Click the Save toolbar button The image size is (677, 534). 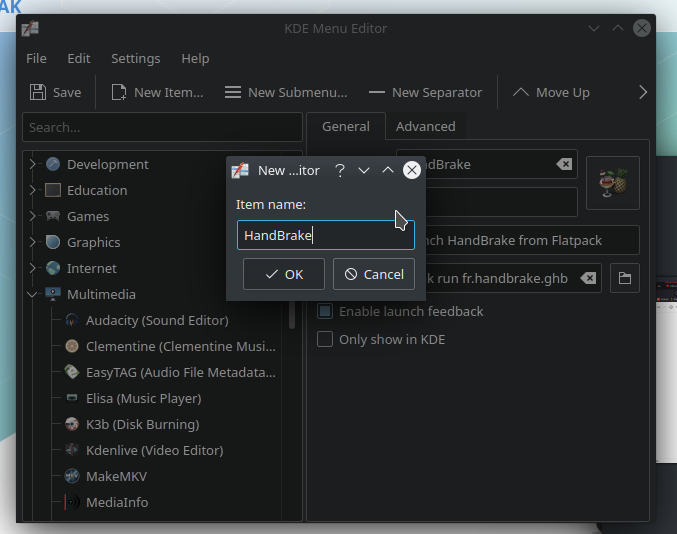55,92
